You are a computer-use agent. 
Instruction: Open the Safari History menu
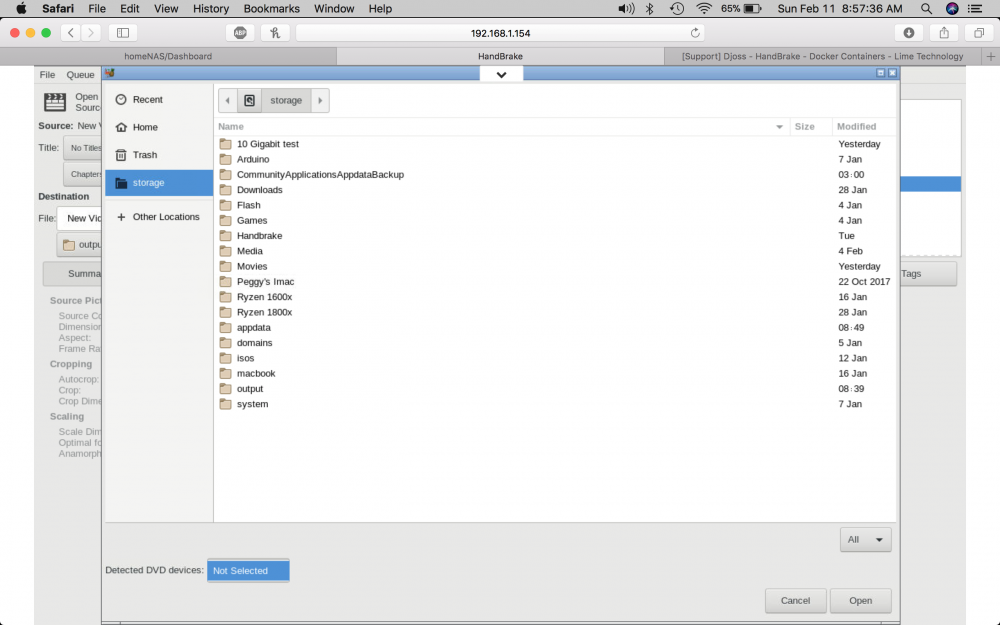(210, 8)
